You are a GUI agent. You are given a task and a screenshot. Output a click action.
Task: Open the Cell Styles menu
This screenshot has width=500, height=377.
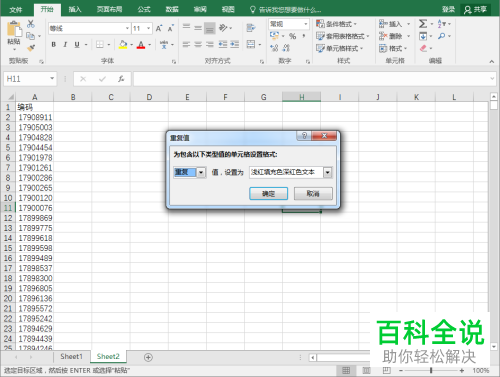339,48
